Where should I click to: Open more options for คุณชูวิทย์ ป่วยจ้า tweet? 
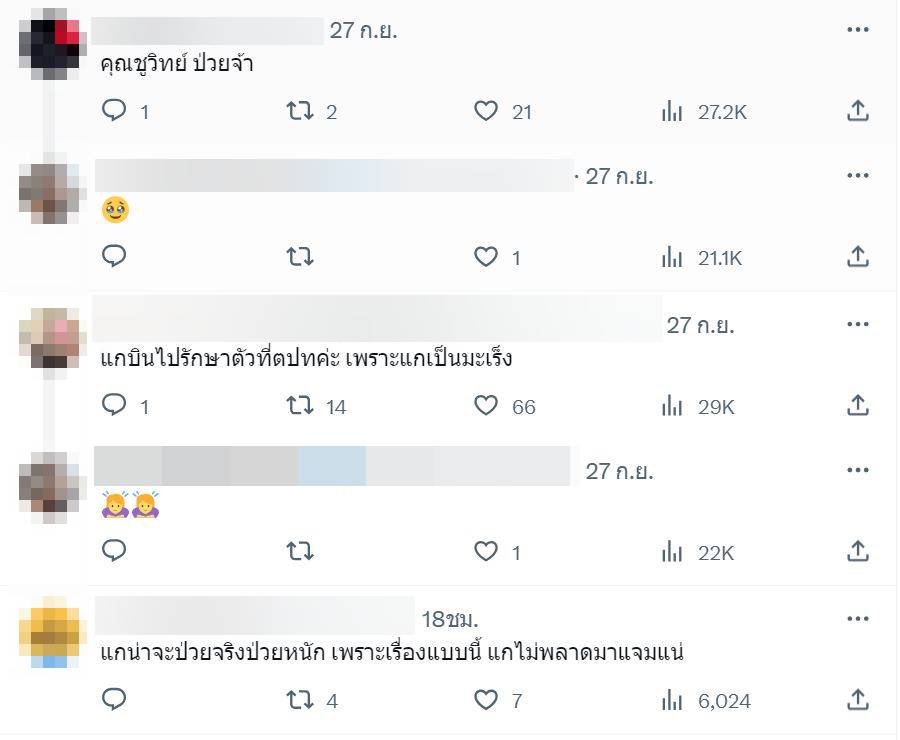pos(857,30)
